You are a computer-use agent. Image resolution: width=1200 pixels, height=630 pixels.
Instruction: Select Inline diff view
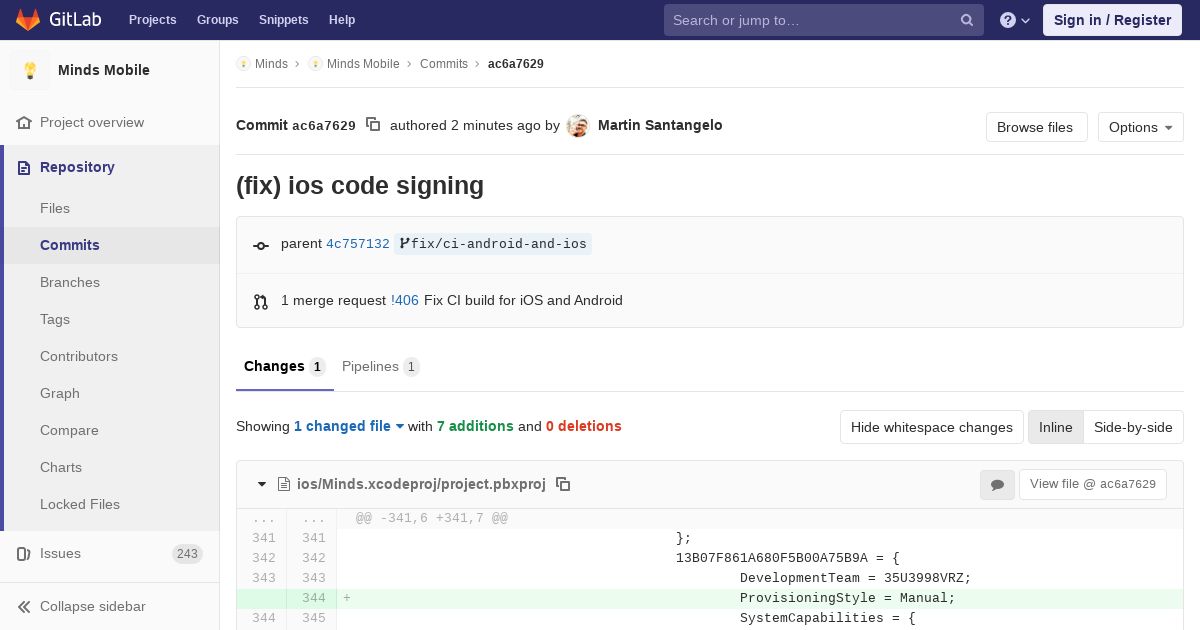point(1055,427)
